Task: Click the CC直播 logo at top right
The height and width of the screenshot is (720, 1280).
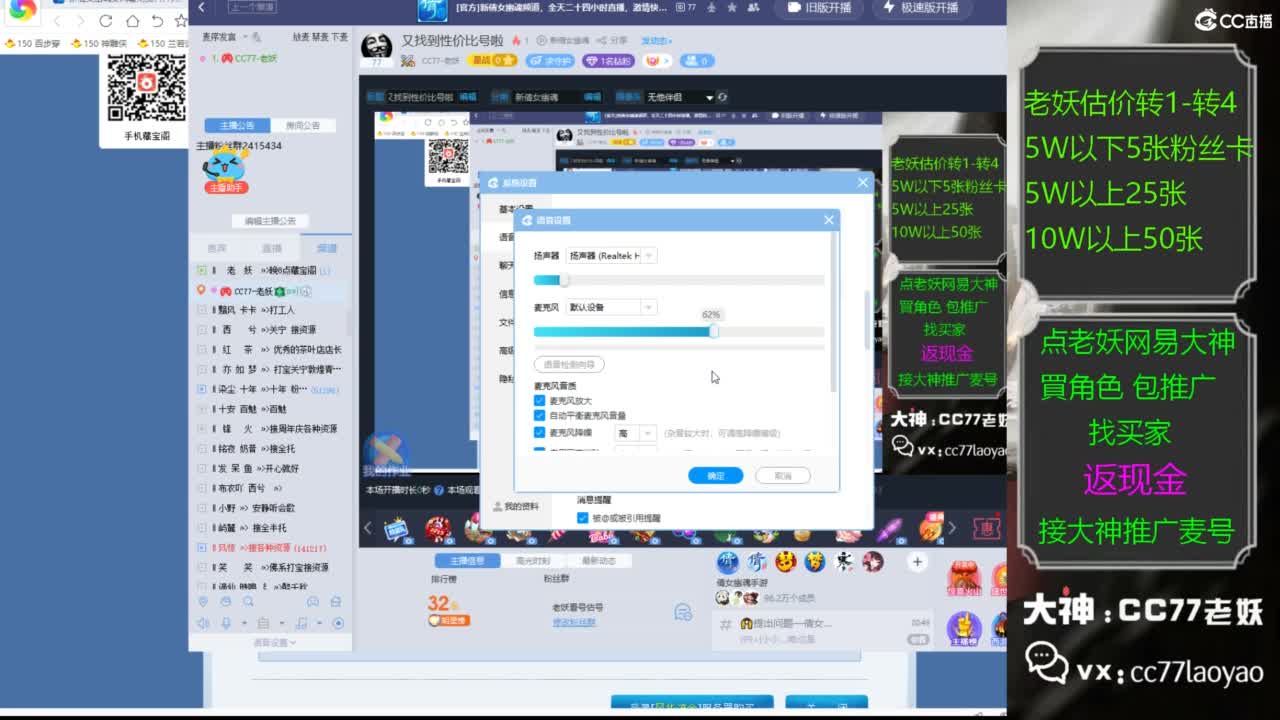Action: [1231, 18]
